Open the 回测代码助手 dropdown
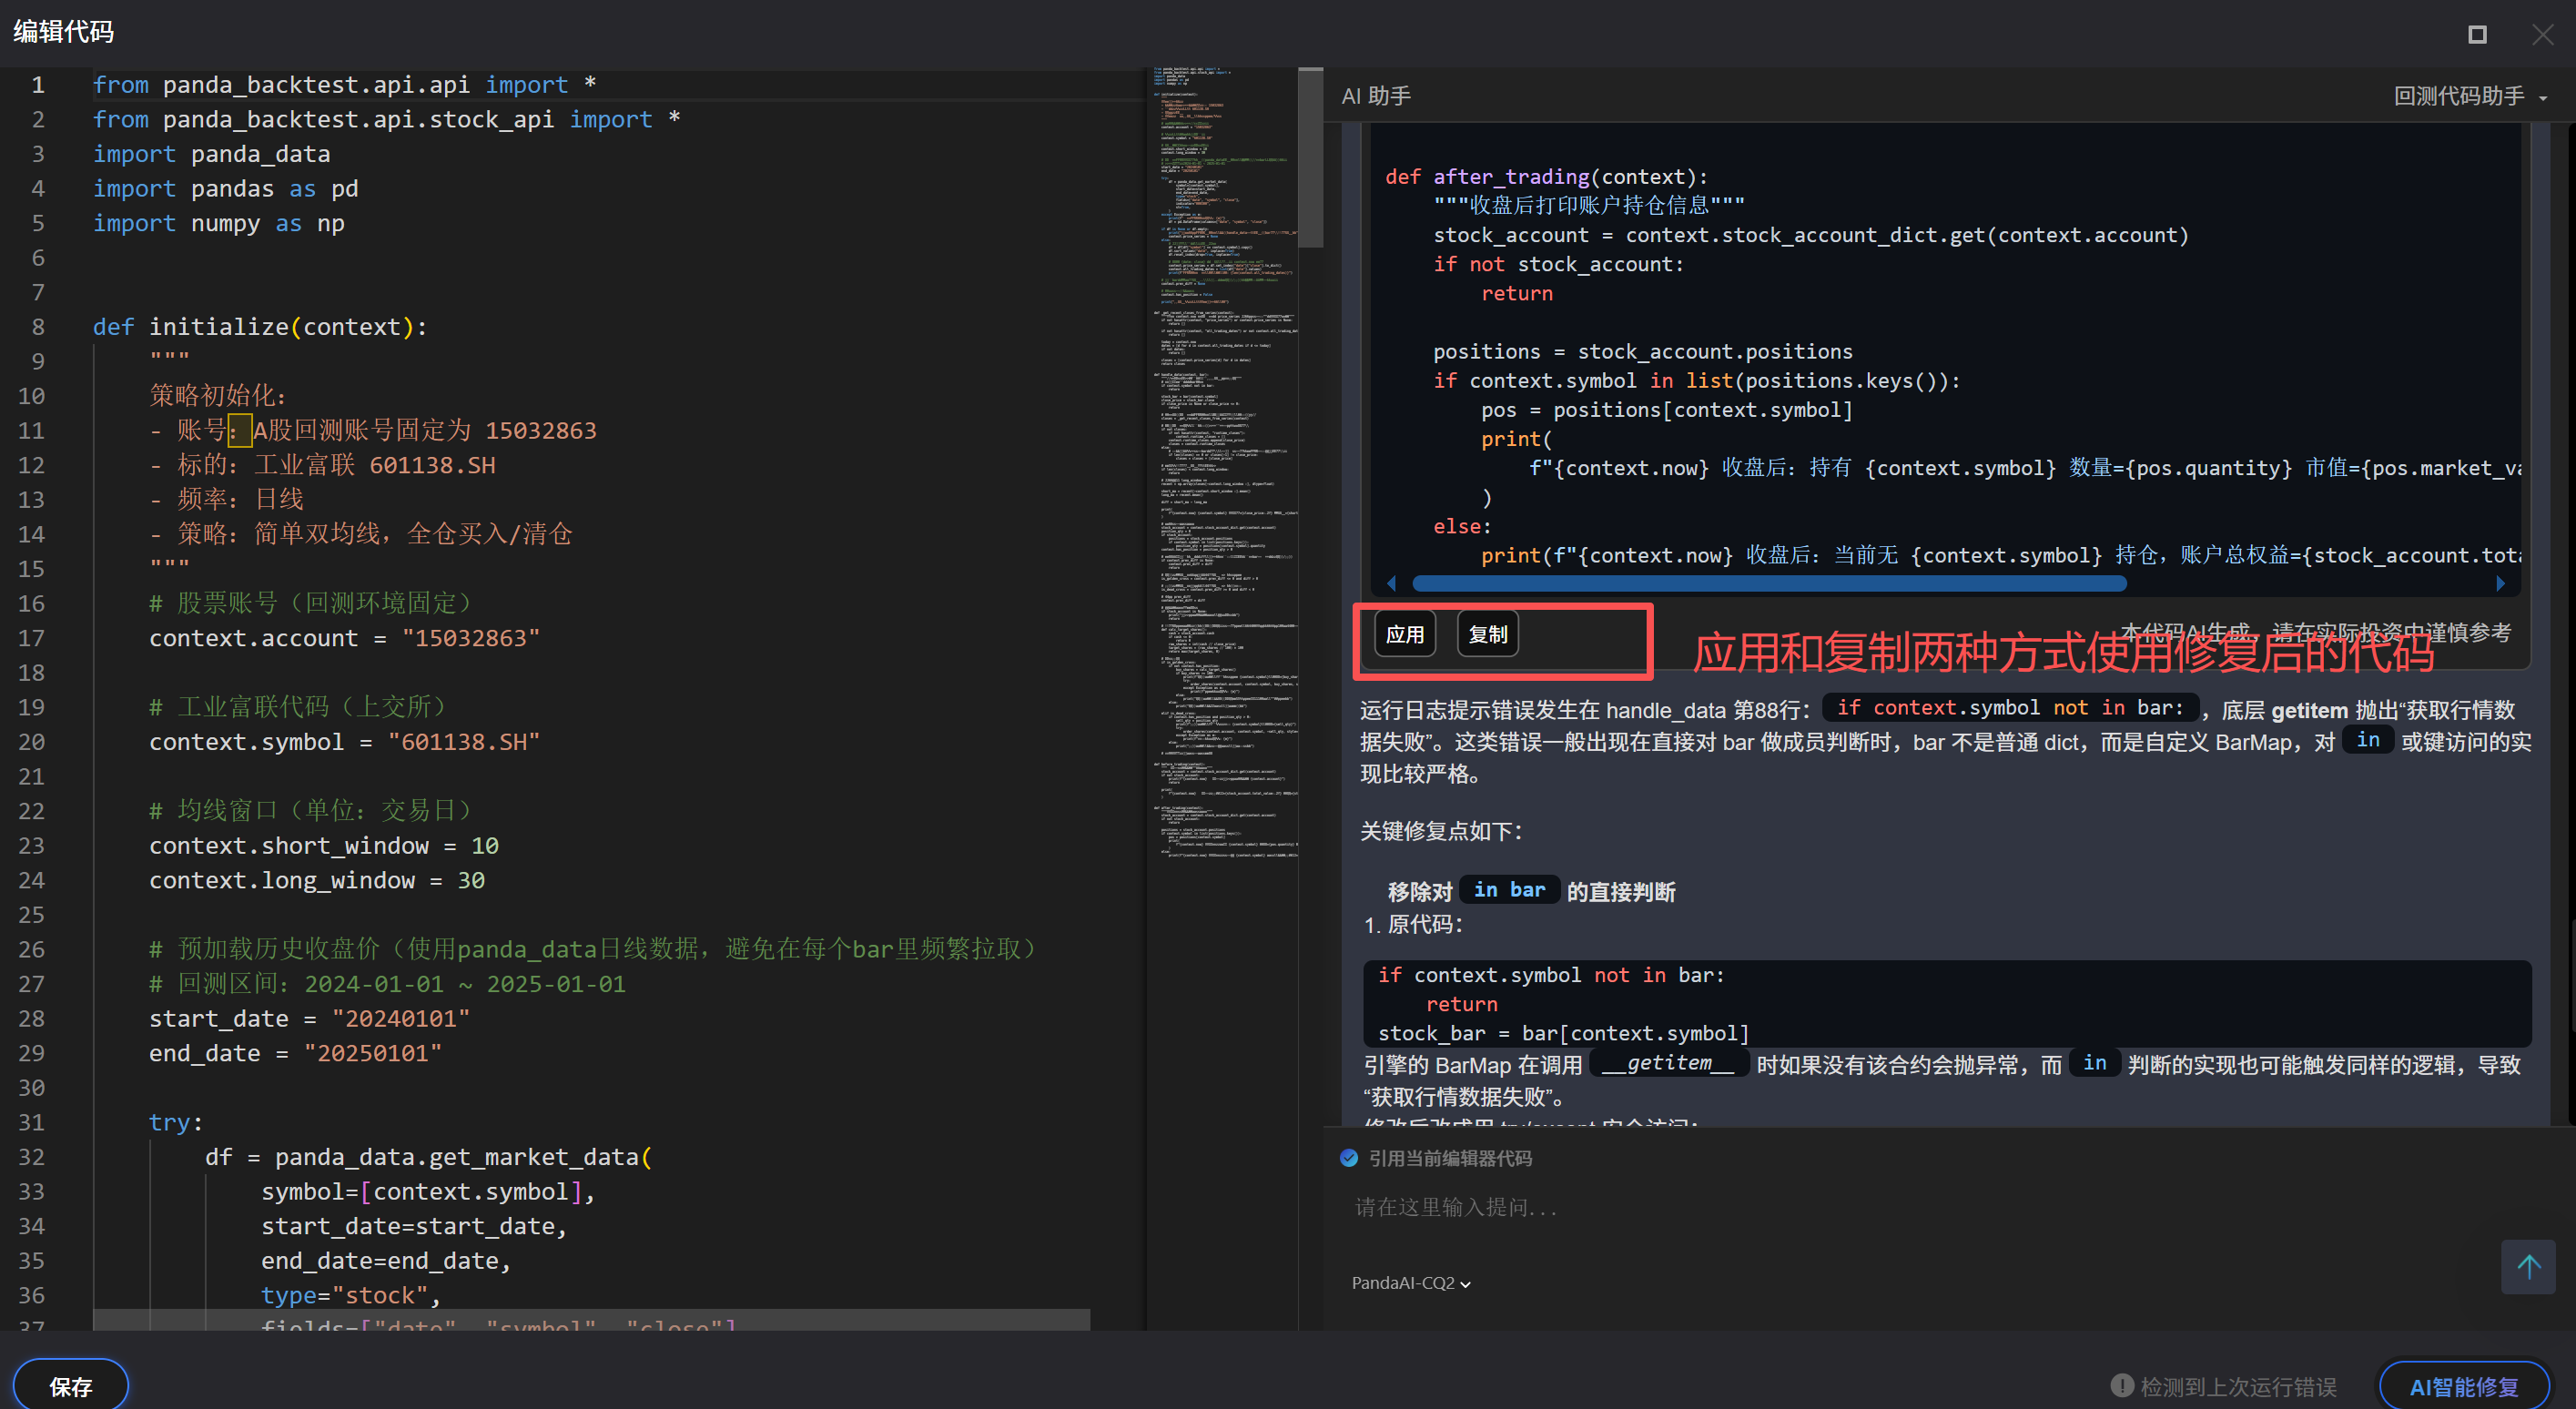 [2471, 96]
